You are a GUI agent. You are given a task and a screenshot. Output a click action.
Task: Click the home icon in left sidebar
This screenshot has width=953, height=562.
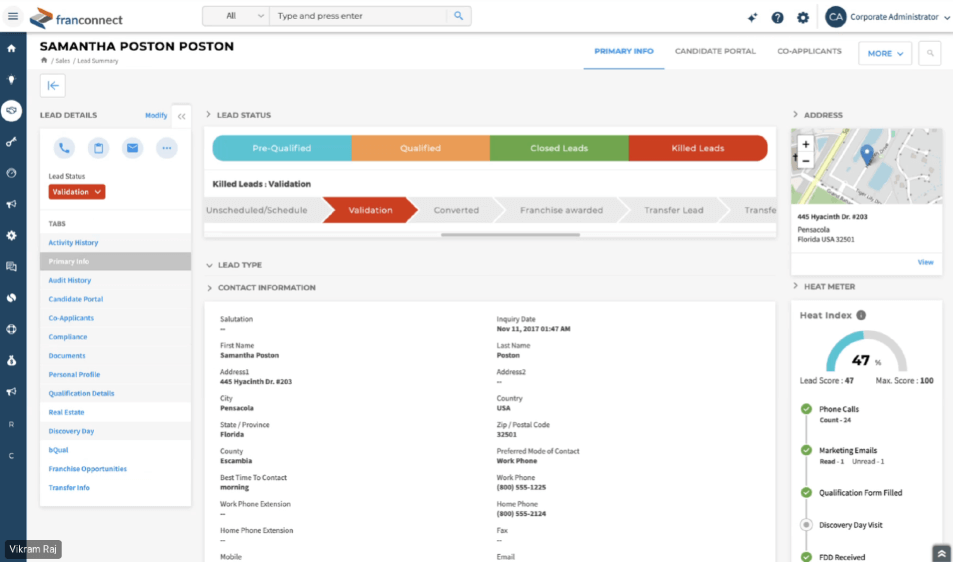pyautogui.click(x=12, y=48)
